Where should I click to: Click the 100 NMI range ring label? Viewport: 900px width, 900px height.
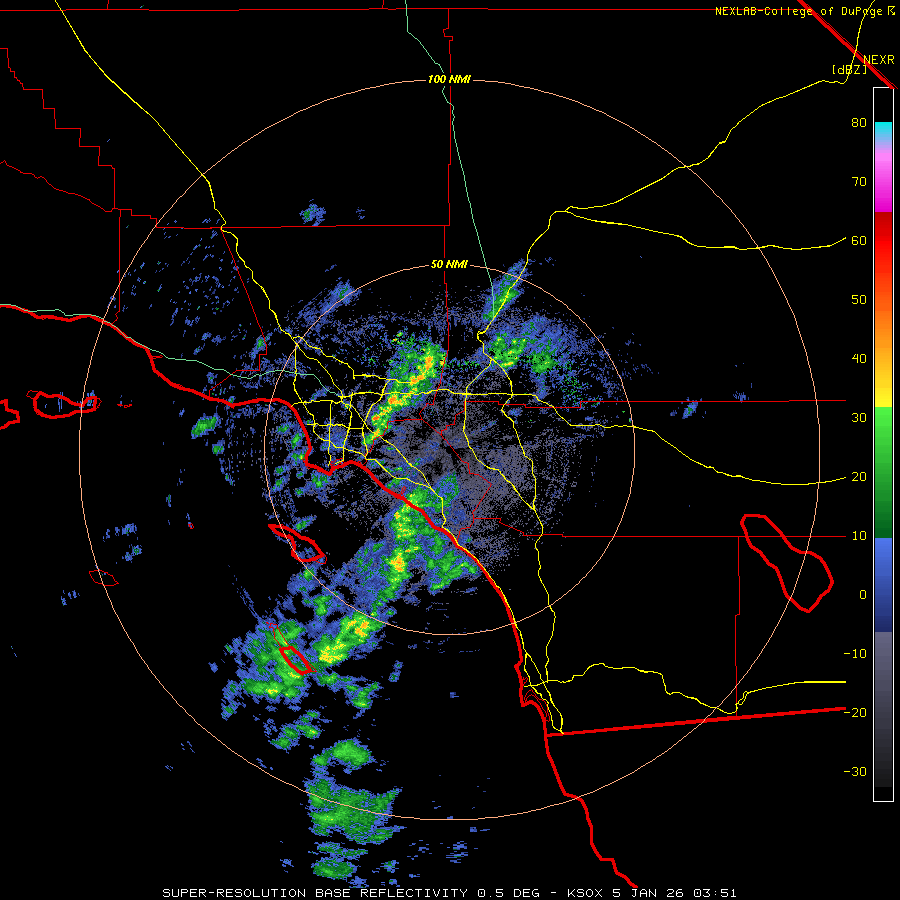[x=449, y=79]
